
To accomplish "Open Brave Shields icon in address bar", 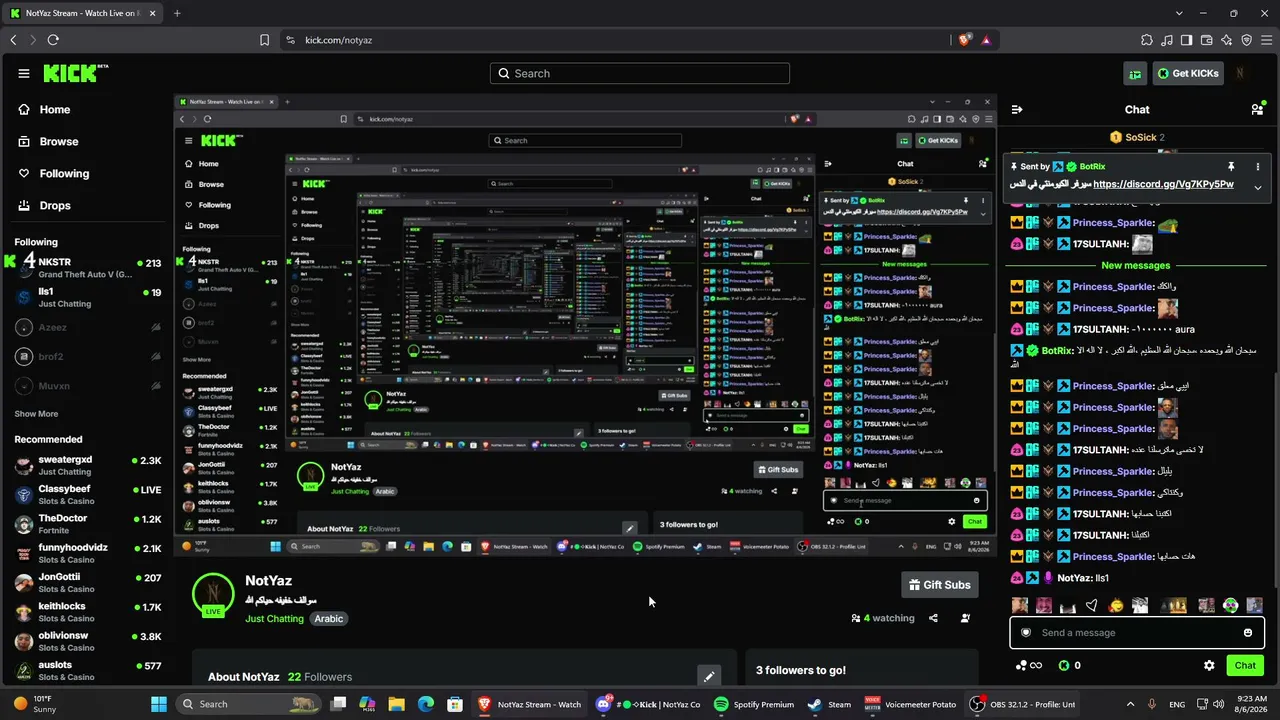I will [964, 40].
